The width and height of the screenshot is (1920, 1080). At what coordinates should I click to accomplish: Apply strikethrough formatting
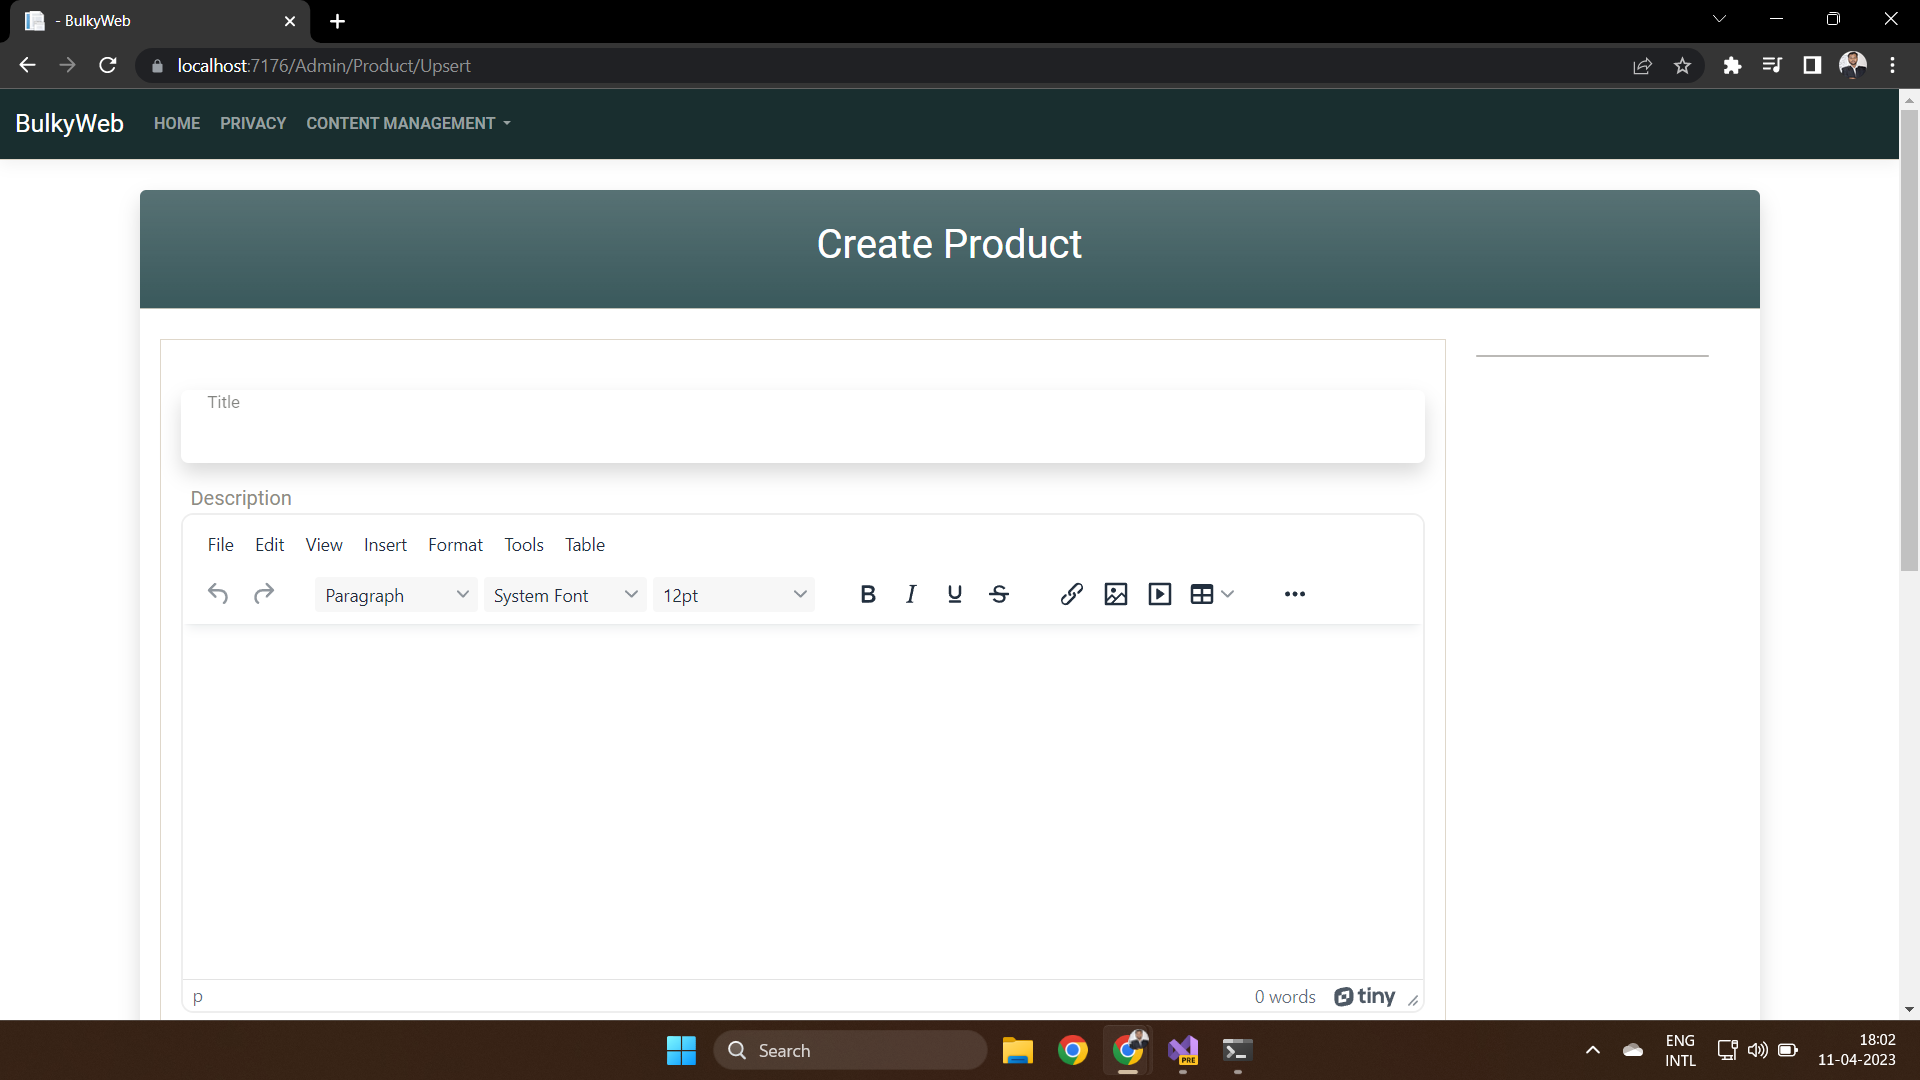click(999, 594)
